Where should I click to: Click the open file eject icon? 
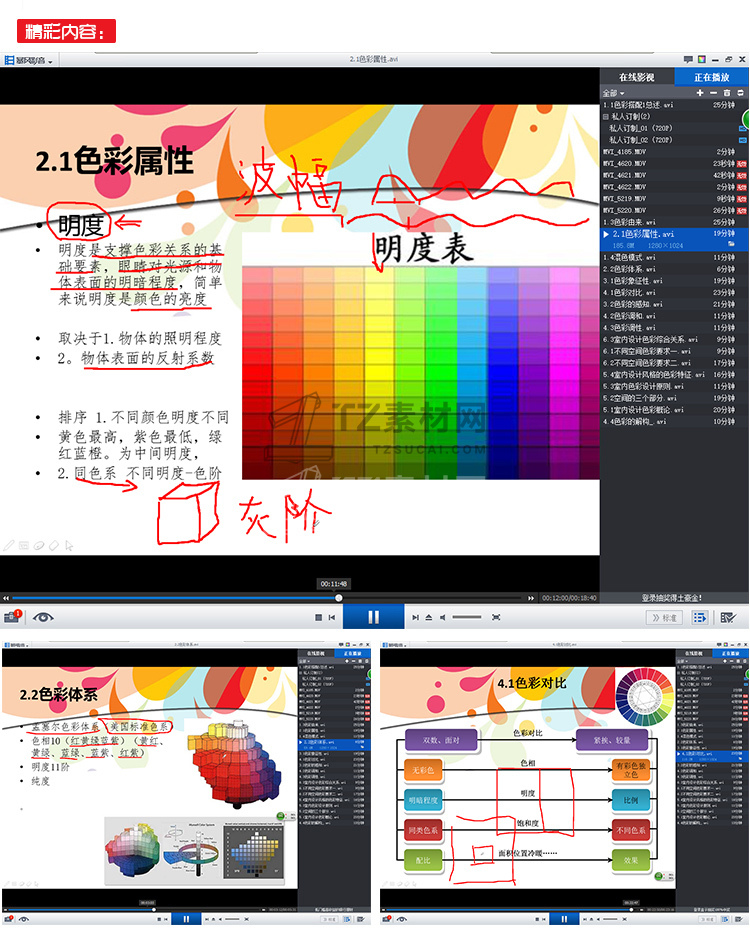(428, 618)
